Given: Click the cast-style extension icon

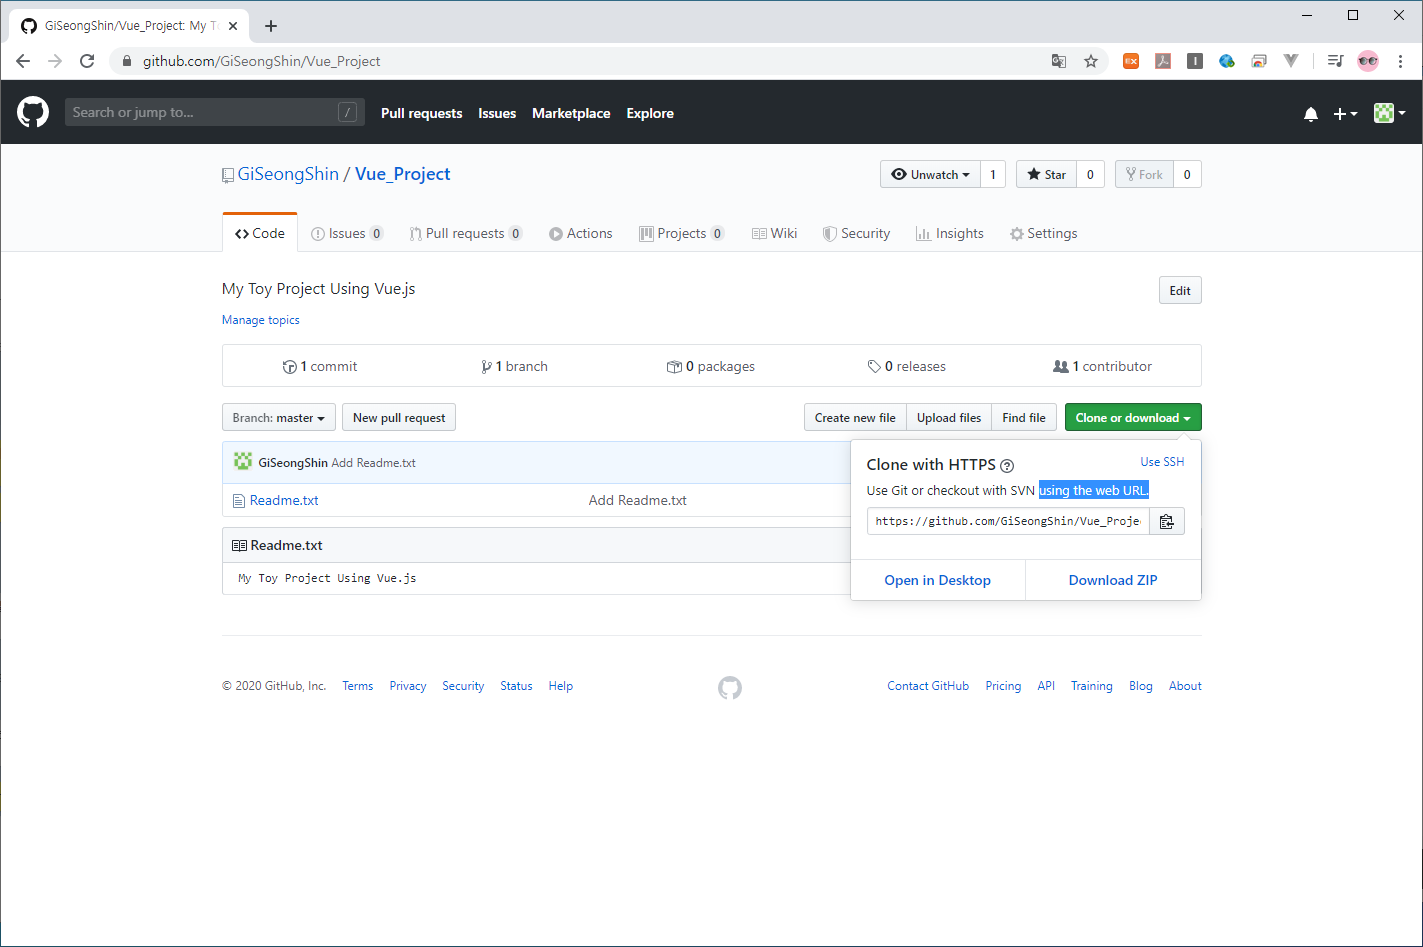Looking at the screenshot, I should pyautogui.click(x=1259, y=61).
